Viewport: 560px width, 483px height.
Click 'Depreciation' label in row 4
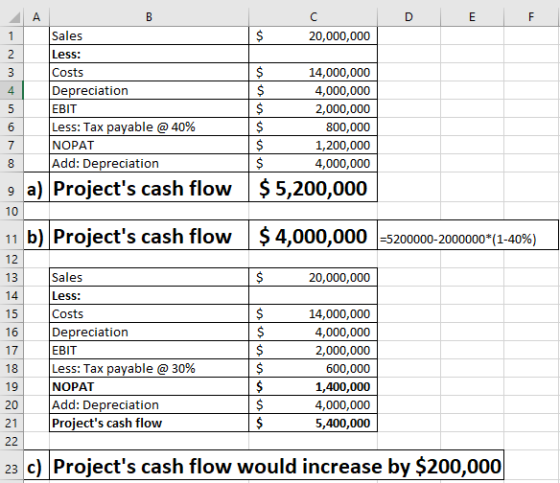coord(149,90)
